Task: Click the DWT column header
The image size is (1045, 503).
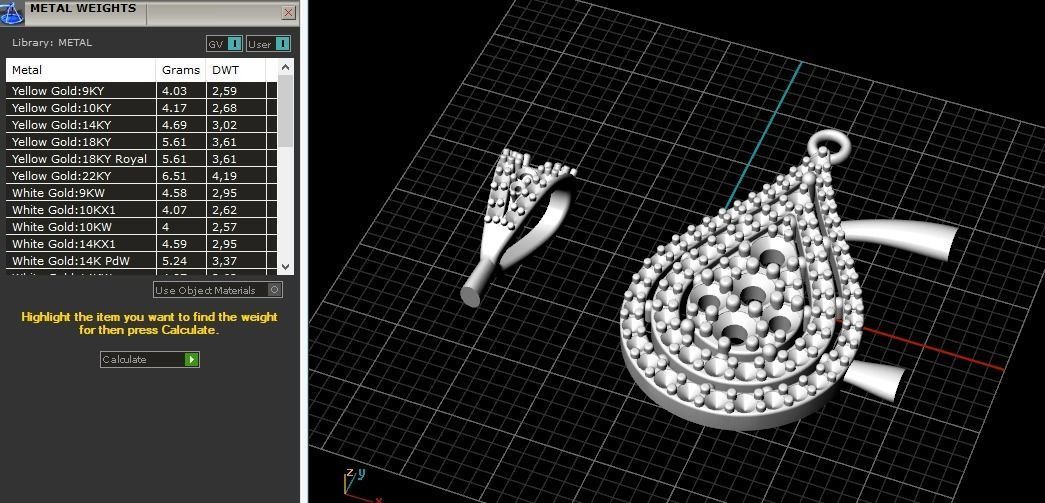Action: 237,70
